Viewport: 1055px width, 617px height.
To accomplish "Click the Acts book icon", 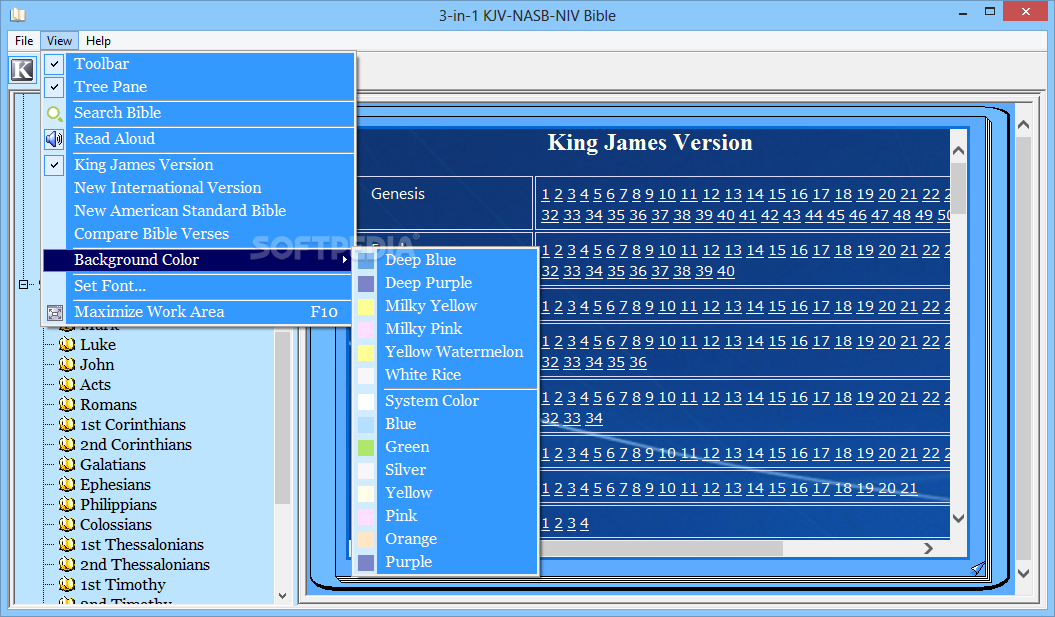I will click(67, 385).
